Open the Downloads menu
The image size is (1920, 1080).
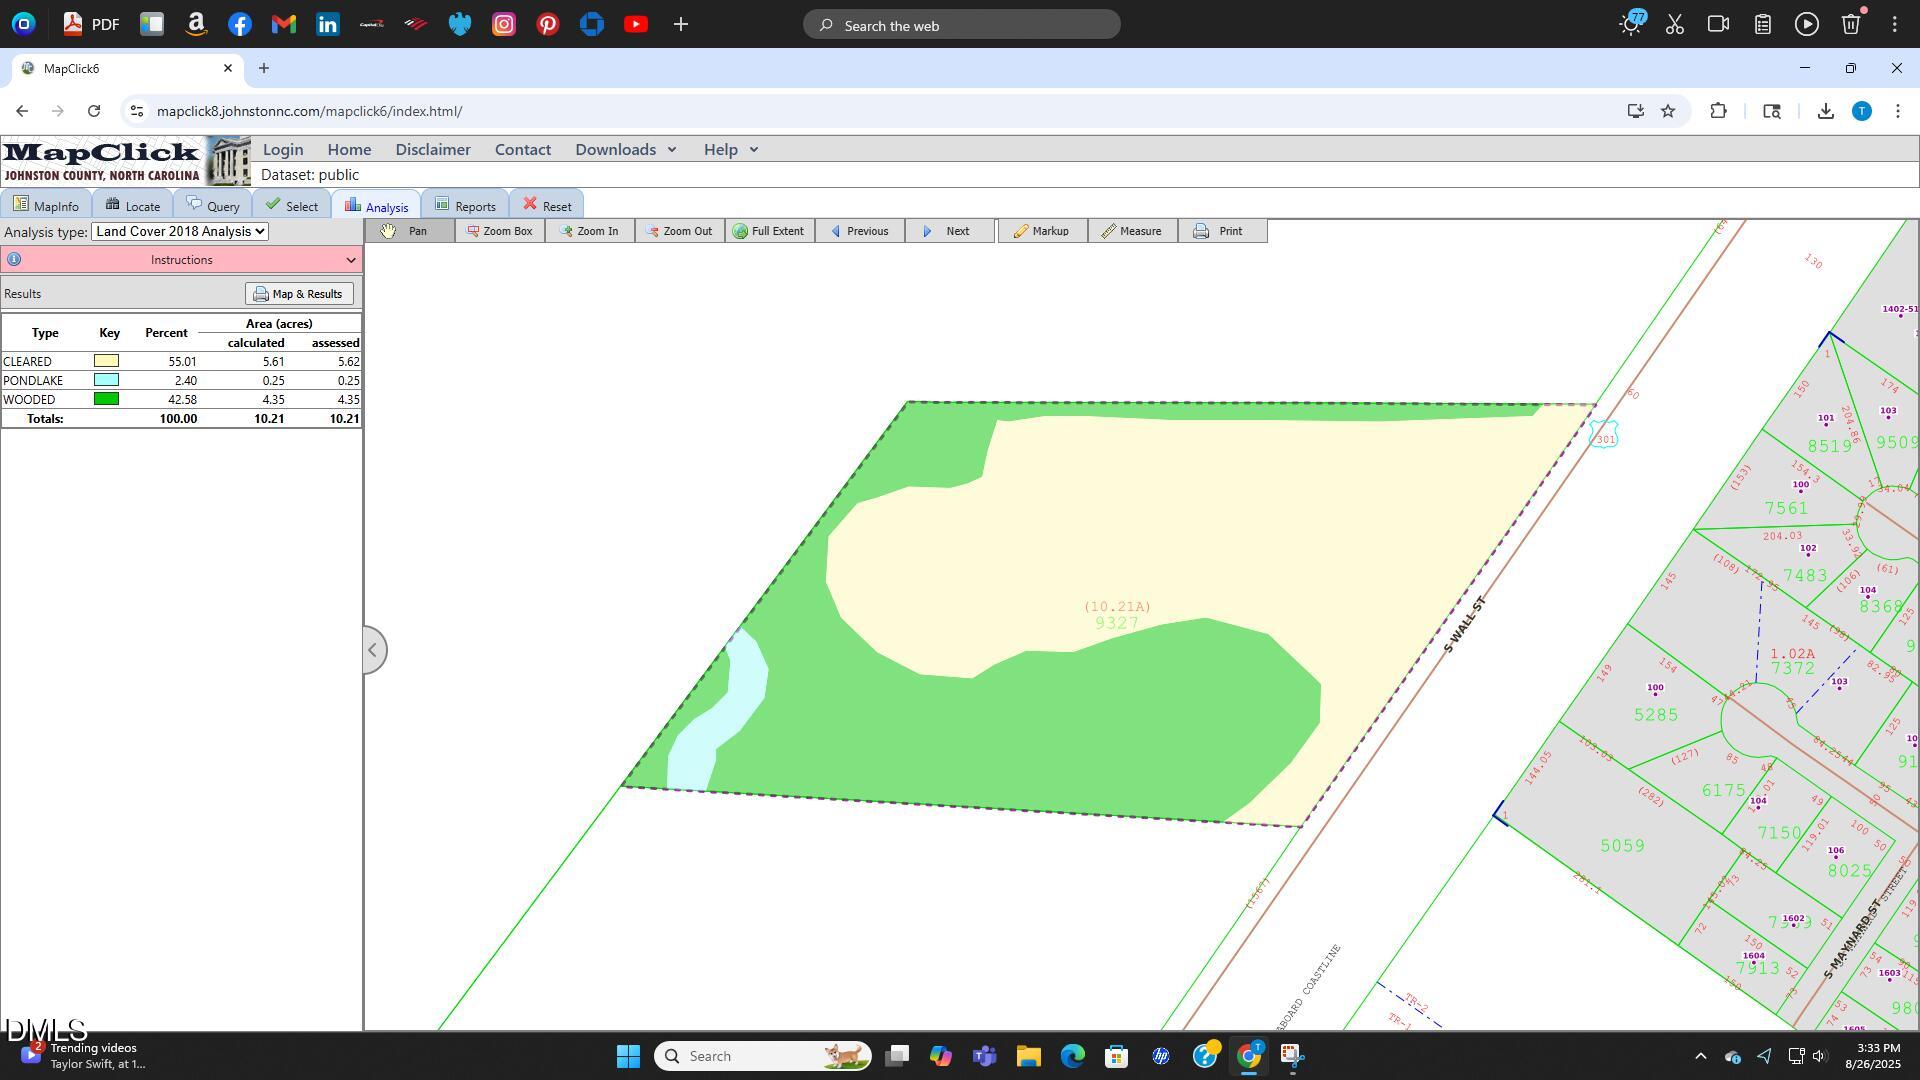coord(625,149)
